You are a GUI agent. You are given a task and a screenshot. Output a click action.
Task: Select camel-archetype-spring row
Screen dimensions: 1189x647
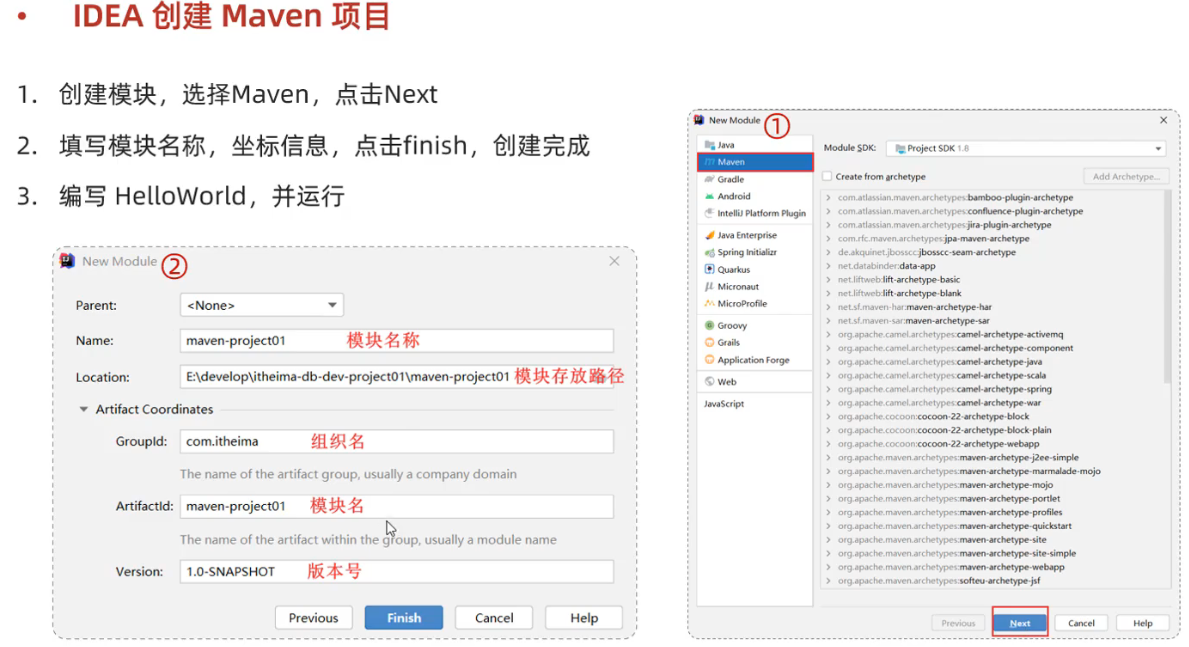tap(992, 389)
